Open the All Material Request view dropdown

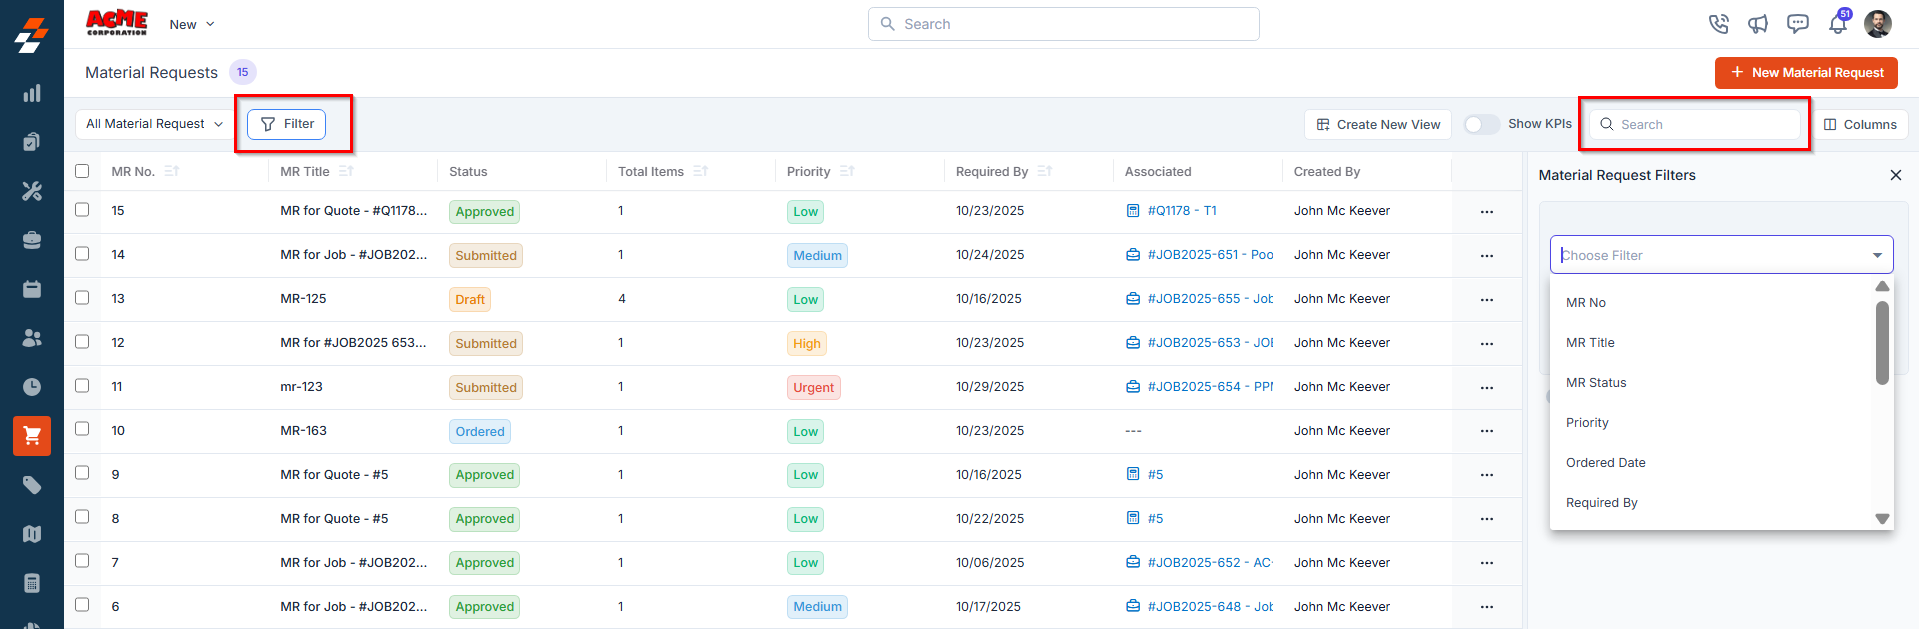tap(154, 124)
